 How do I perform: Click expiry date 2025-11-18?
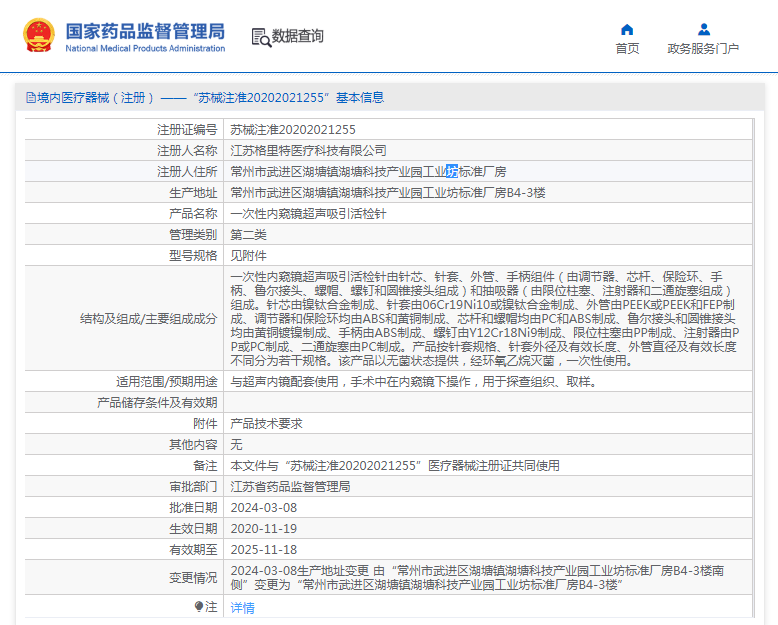(x=263, y=550)
